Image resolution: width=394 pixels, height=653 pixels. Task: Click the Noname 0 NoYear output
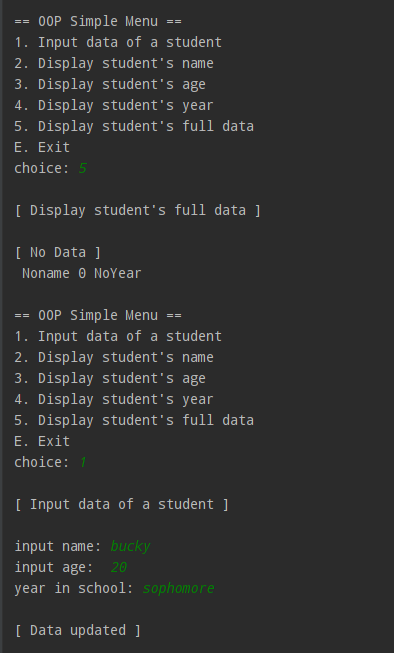82,273
